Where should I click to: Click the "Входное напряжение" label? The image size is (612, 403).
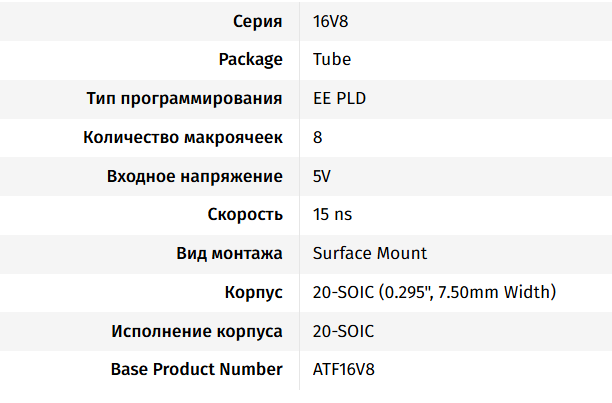click(194, 176)
